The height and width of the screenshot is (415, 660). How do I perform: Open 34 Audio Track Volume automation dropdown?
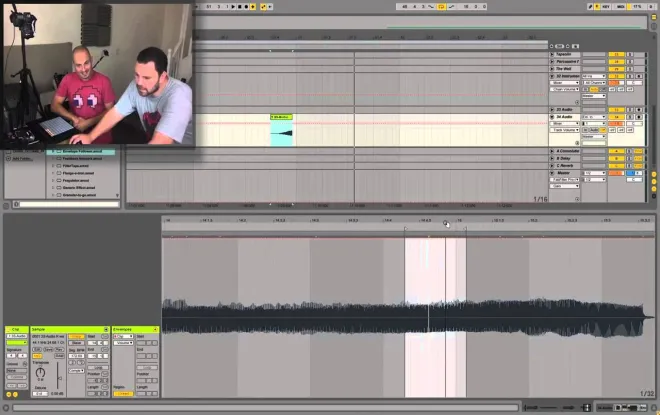click(564, 130)
